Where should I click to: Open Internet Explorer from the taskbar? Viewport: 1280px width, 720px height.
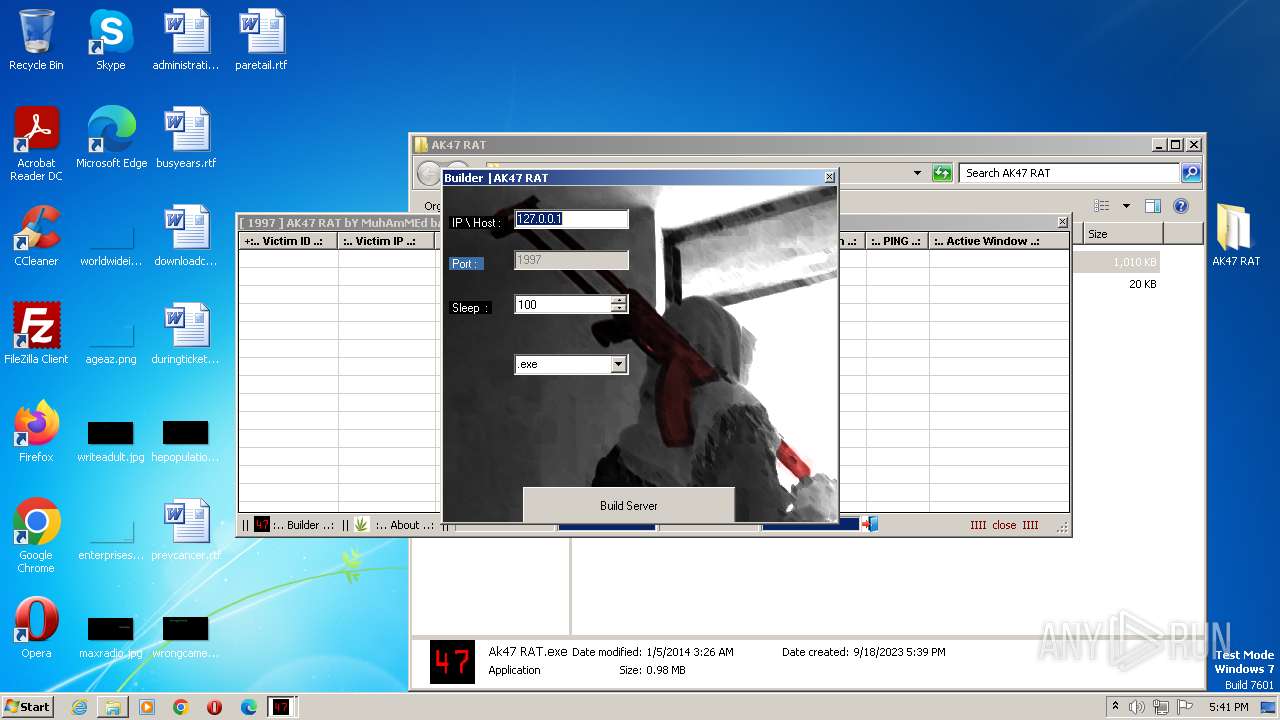point(79,707)
